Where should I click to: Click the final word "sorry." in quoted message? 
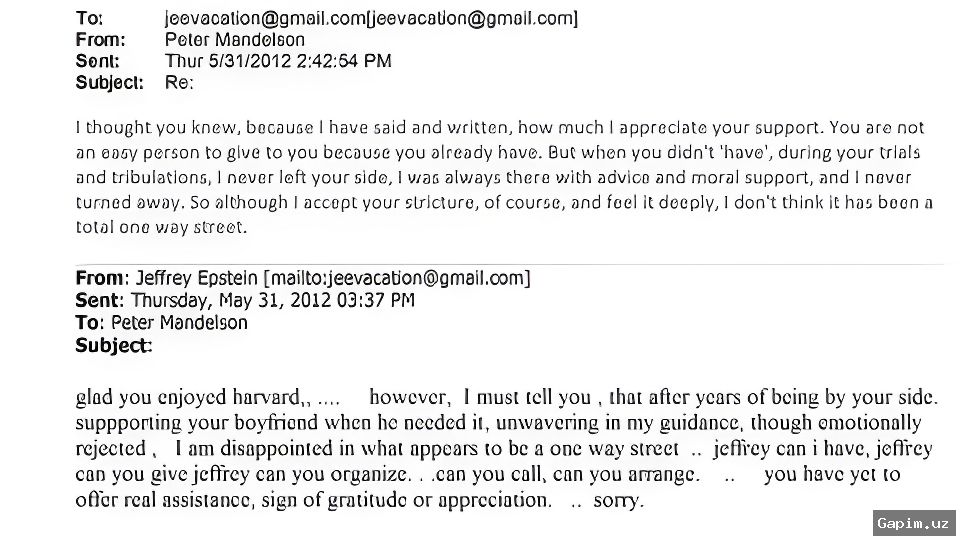click(x=619, y=500)
